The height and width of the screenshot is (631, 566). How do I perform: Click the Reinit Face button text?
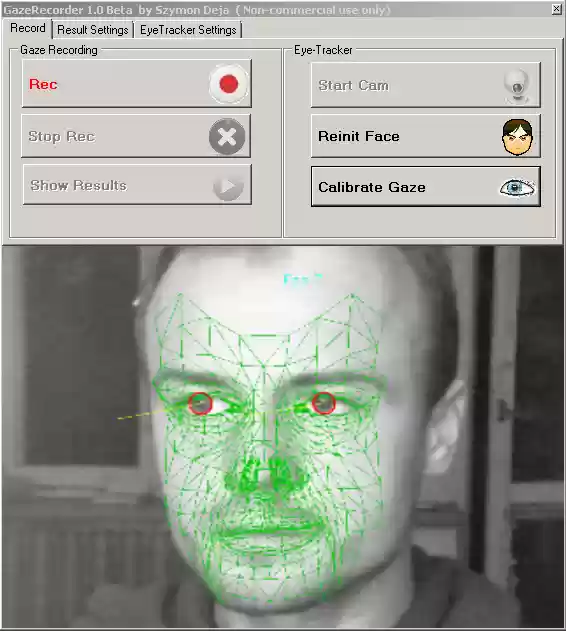359,136
